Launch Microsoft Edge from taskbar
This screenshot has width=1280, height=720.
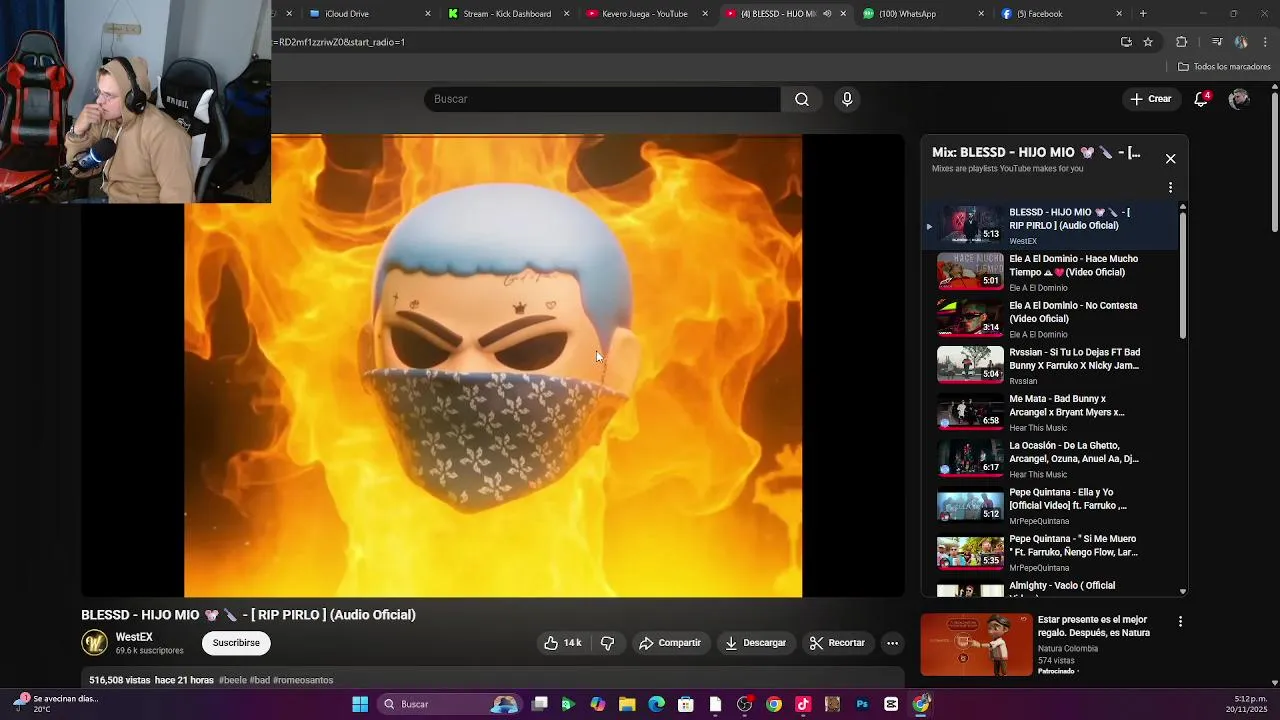[x=656, y=704]
